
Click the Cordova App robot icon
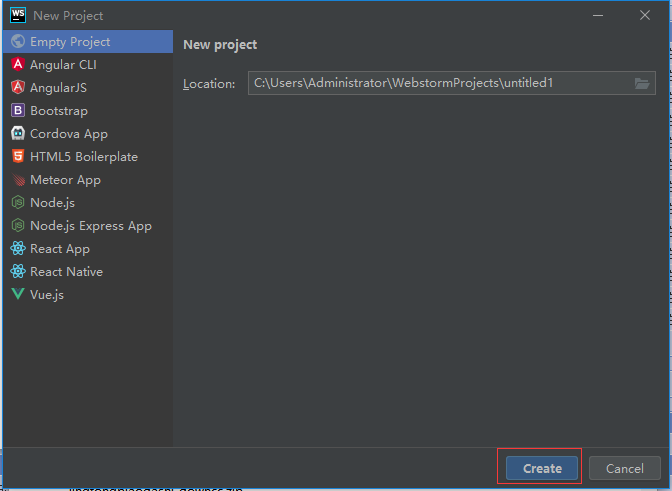coord(18,134)
